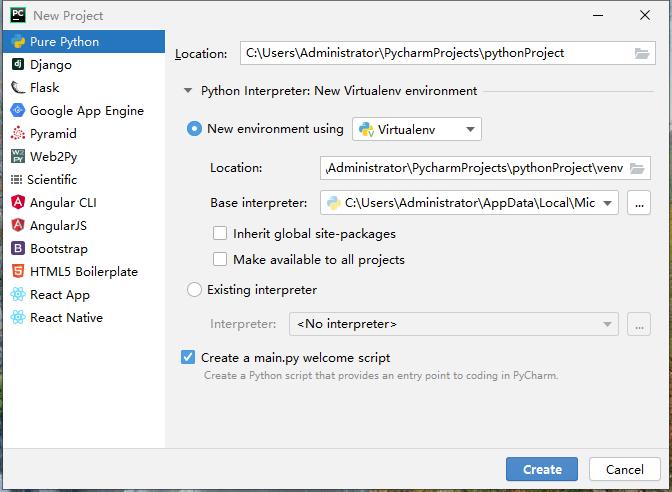Screen dimensions: 672x492
Task: Click Python icon in Base interpreter field
Action: [x=333, y=203]
